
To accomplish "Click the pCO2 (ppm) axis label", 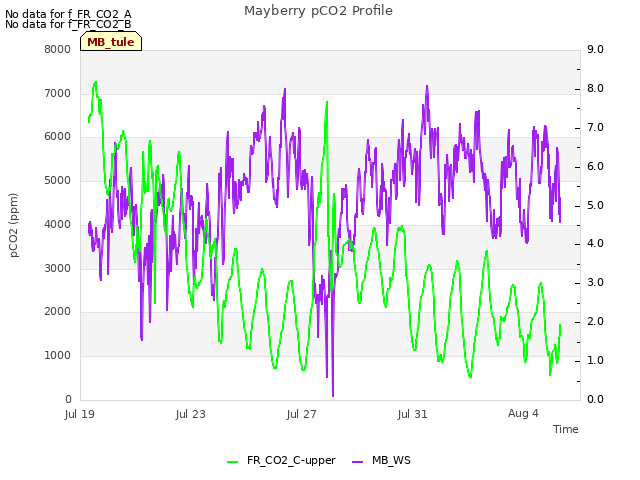I will pyautogui.click(x=14, y=225).
